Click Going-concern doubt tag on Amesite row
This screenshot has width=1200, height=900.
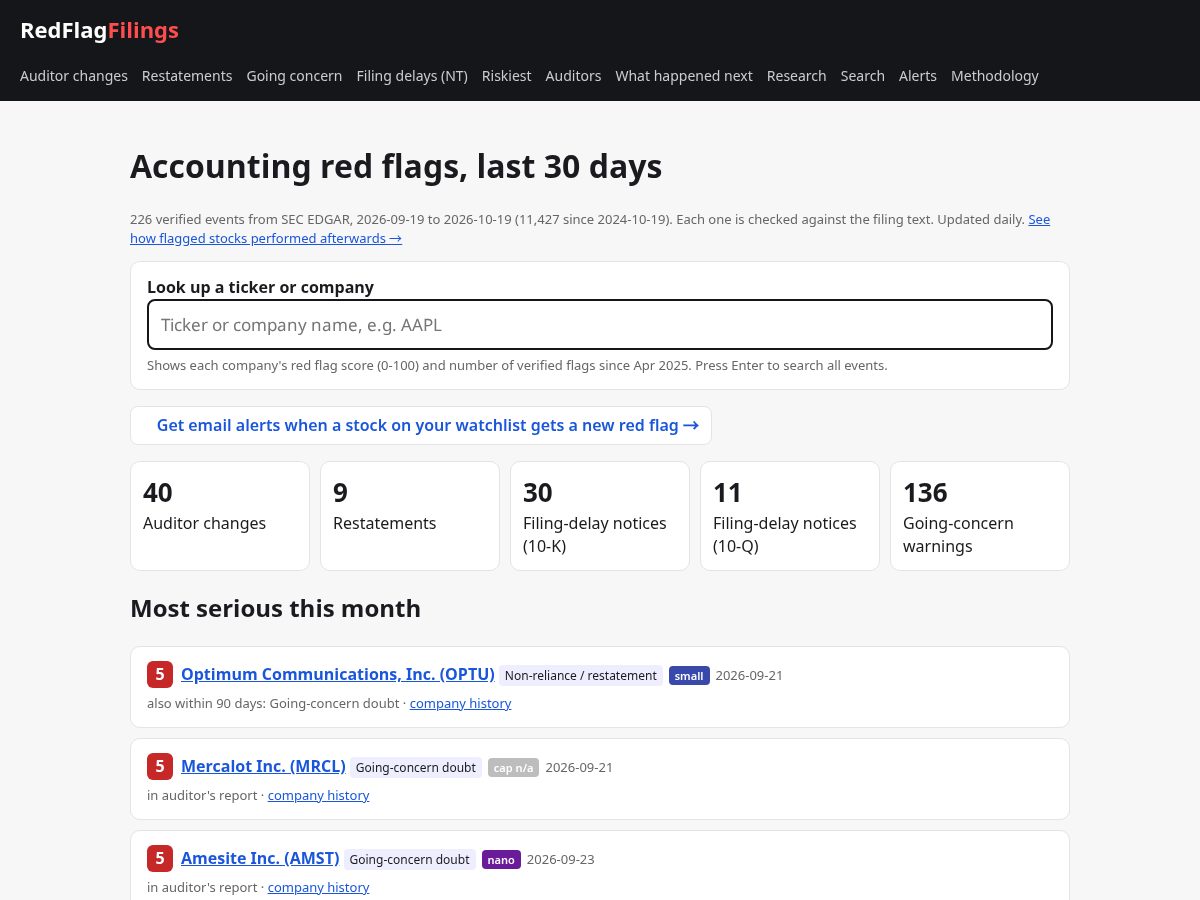[x=410, y=860]
